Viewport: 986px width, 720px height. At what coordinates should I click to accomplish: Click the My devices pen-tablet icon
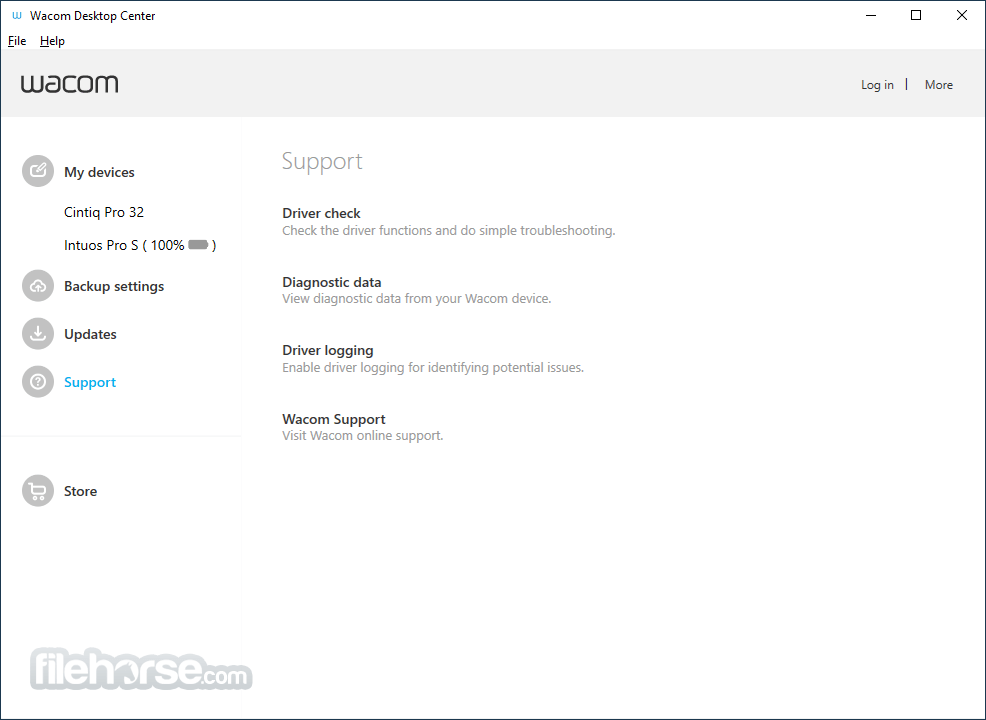pos(38,171)
